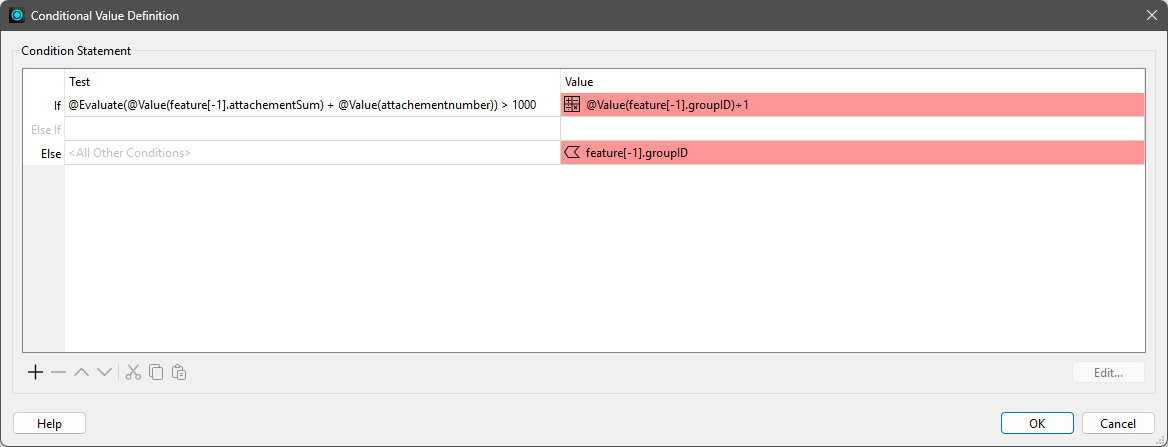Click empty Else If test cell
The width and height of the screenshot is (1168, 447).
tap(312, 129)
